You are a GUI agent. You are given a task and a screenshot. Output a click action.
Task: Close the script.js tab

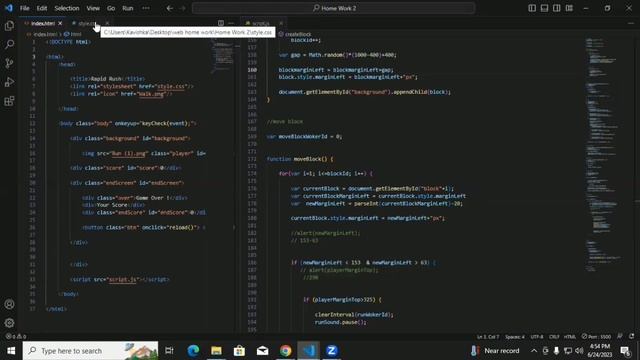[281, 23]
